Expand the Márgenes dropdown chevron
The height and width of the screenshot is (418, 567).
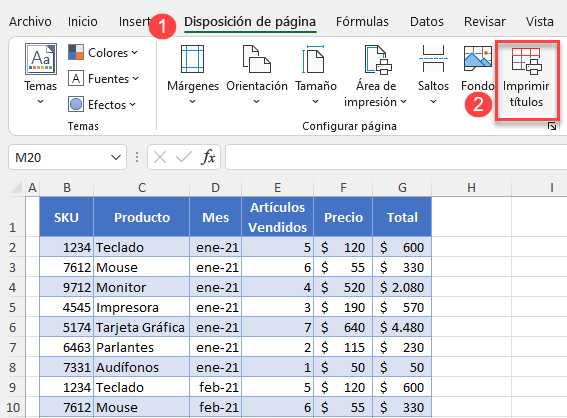[192, 102]
